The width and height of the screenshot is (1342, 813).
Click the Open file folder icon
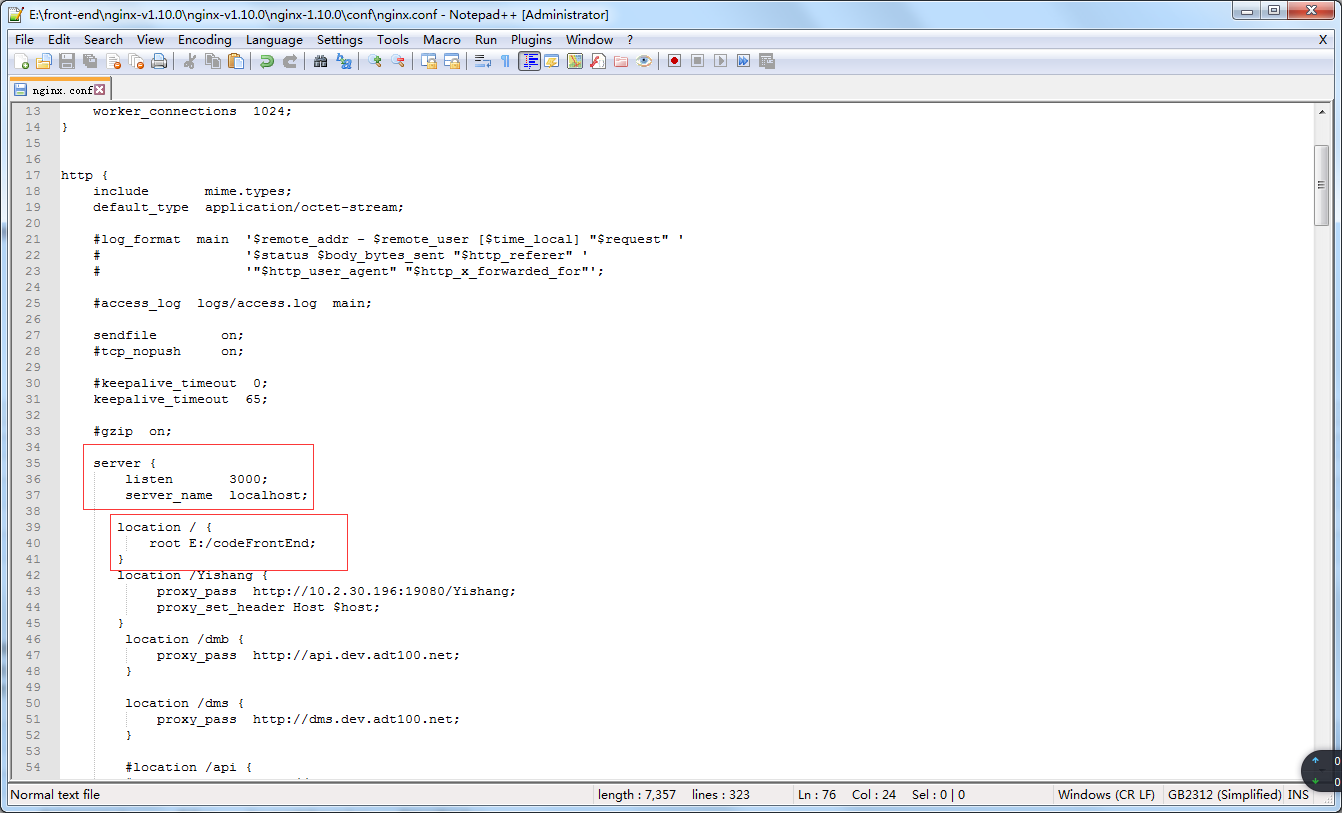click(x=44, y=61)
